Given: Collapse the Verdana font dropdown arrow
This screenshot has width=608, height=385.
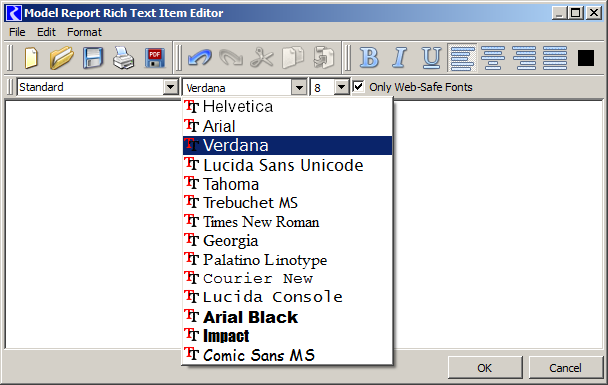Looking at the screenshot, I should coord(299,88).
